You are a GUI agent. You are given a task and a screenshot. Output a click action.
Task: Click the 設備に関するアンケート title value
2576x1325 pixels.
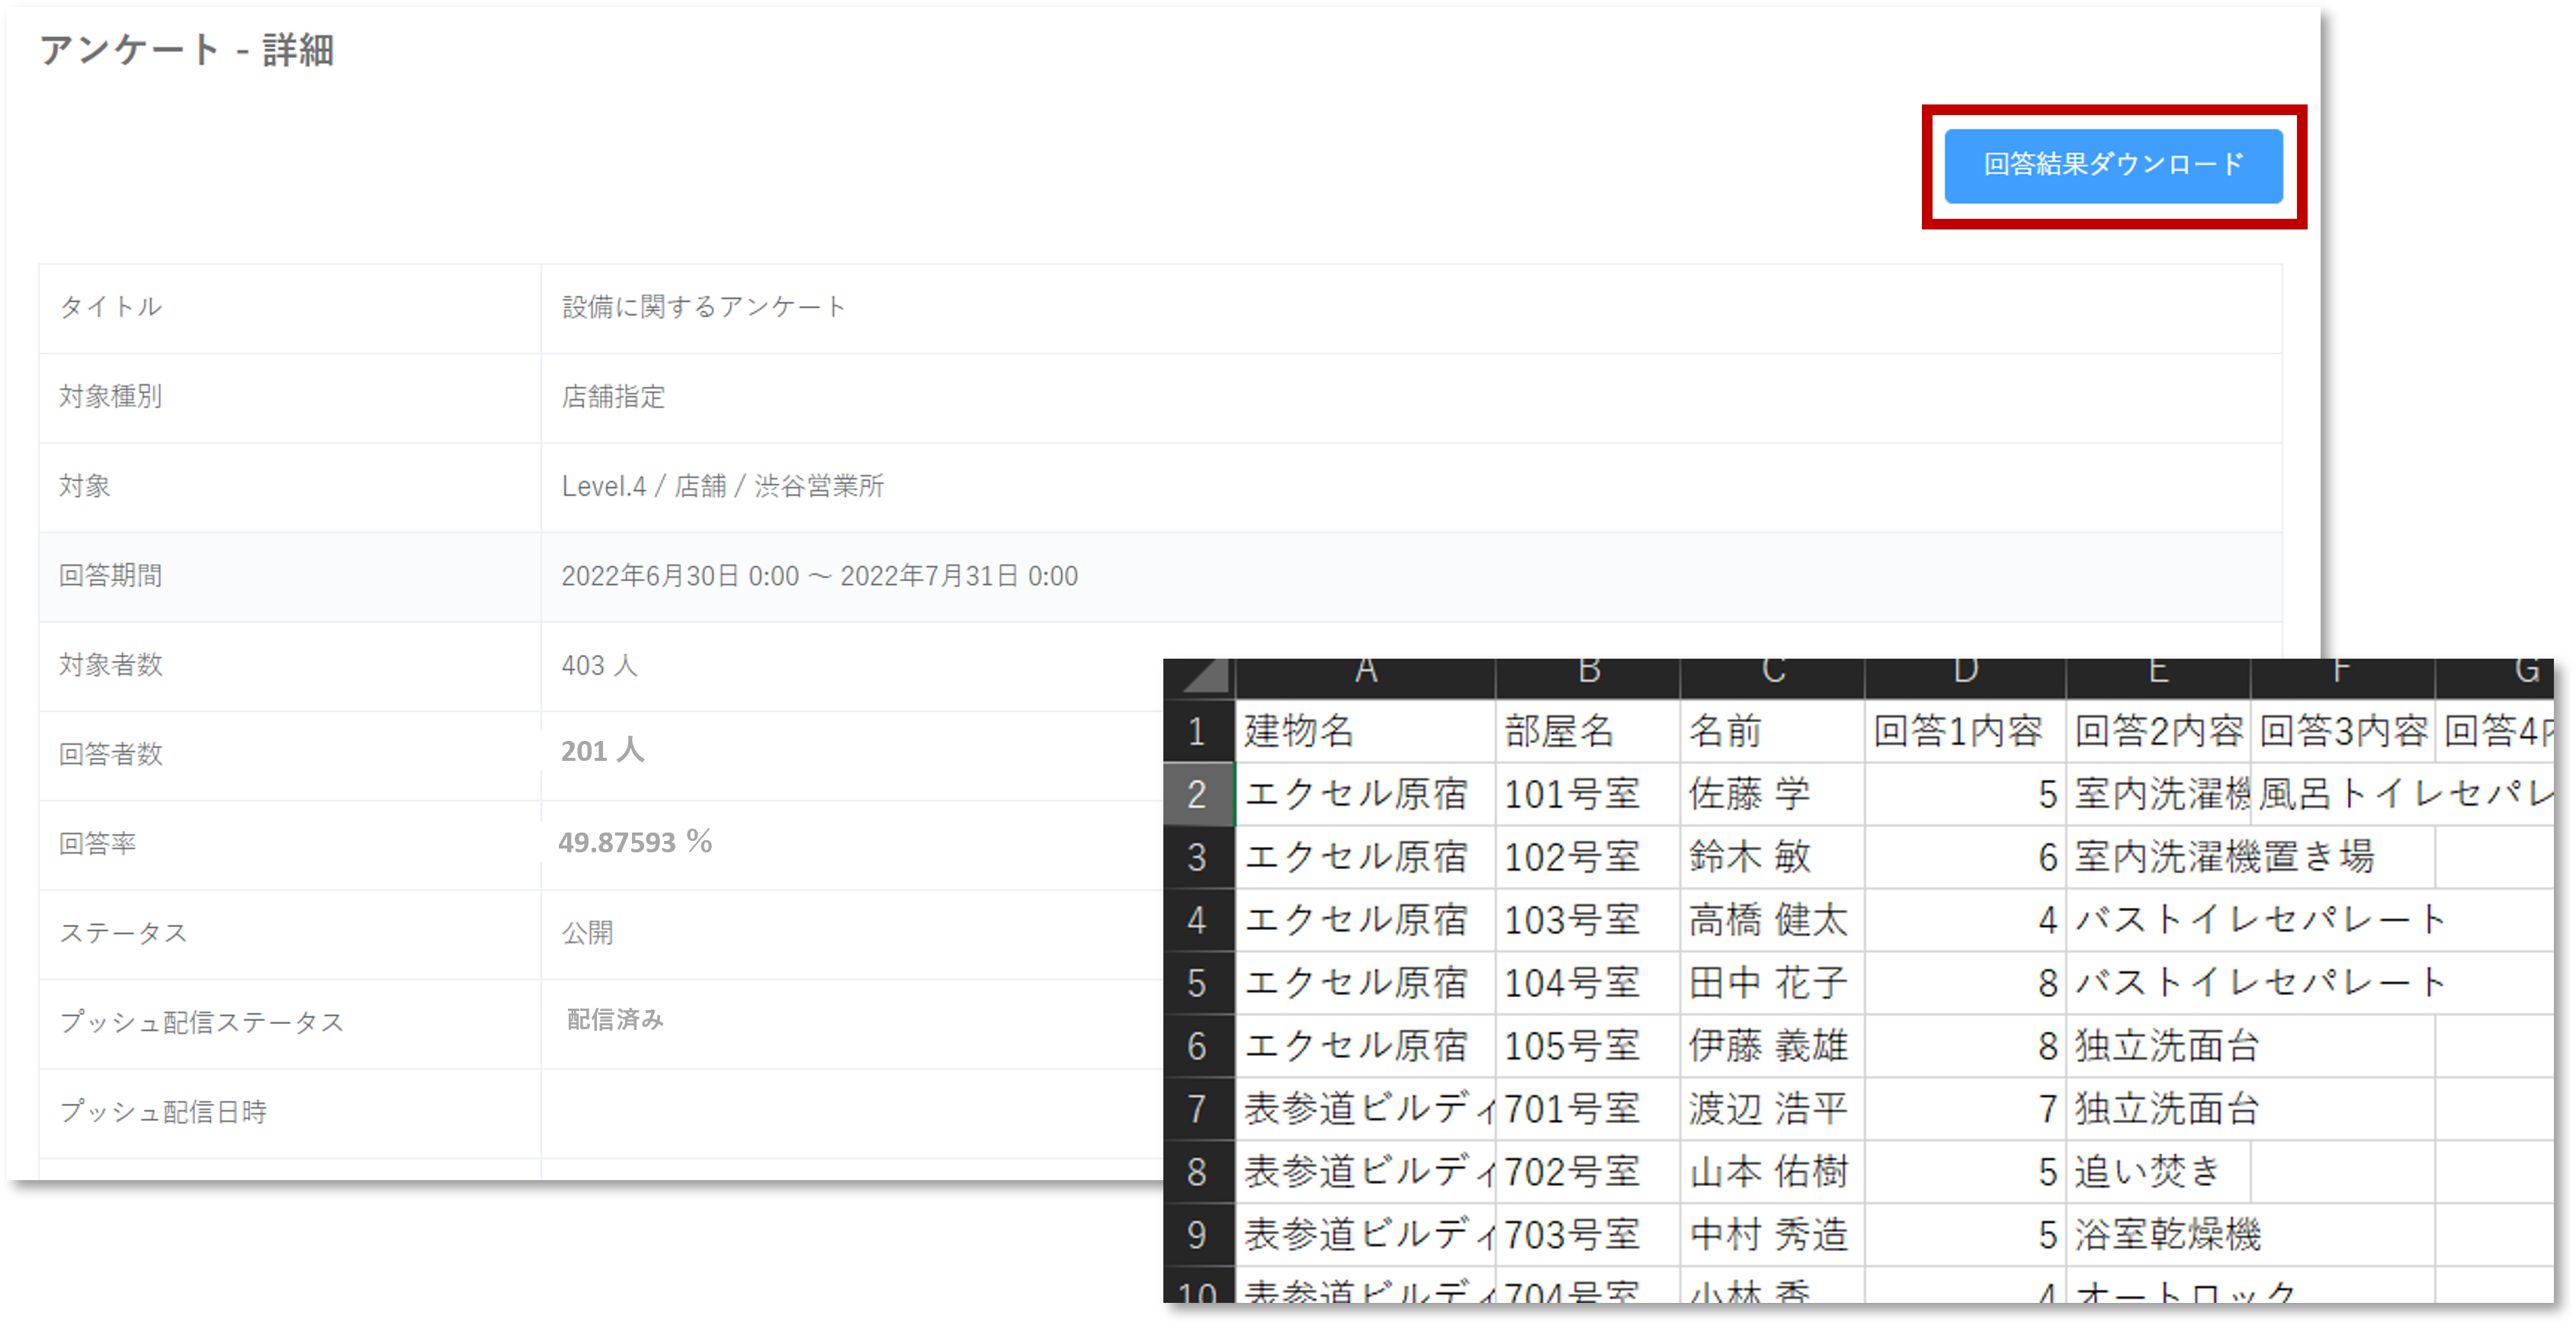click(704, 307)
